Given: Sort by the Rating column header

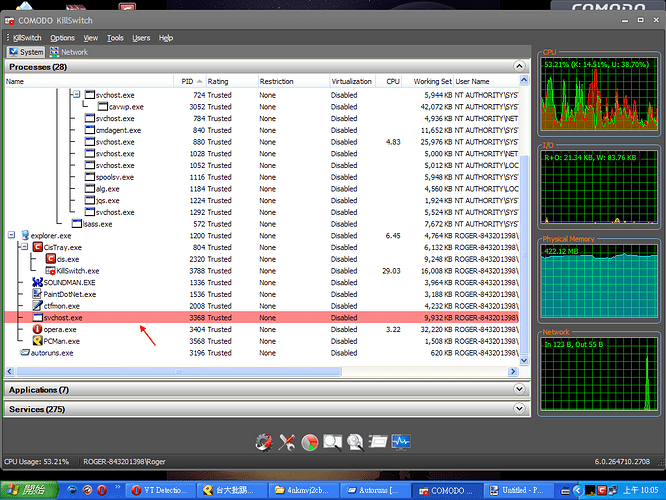Looking at the screenshot, I should tap(232, 81).
